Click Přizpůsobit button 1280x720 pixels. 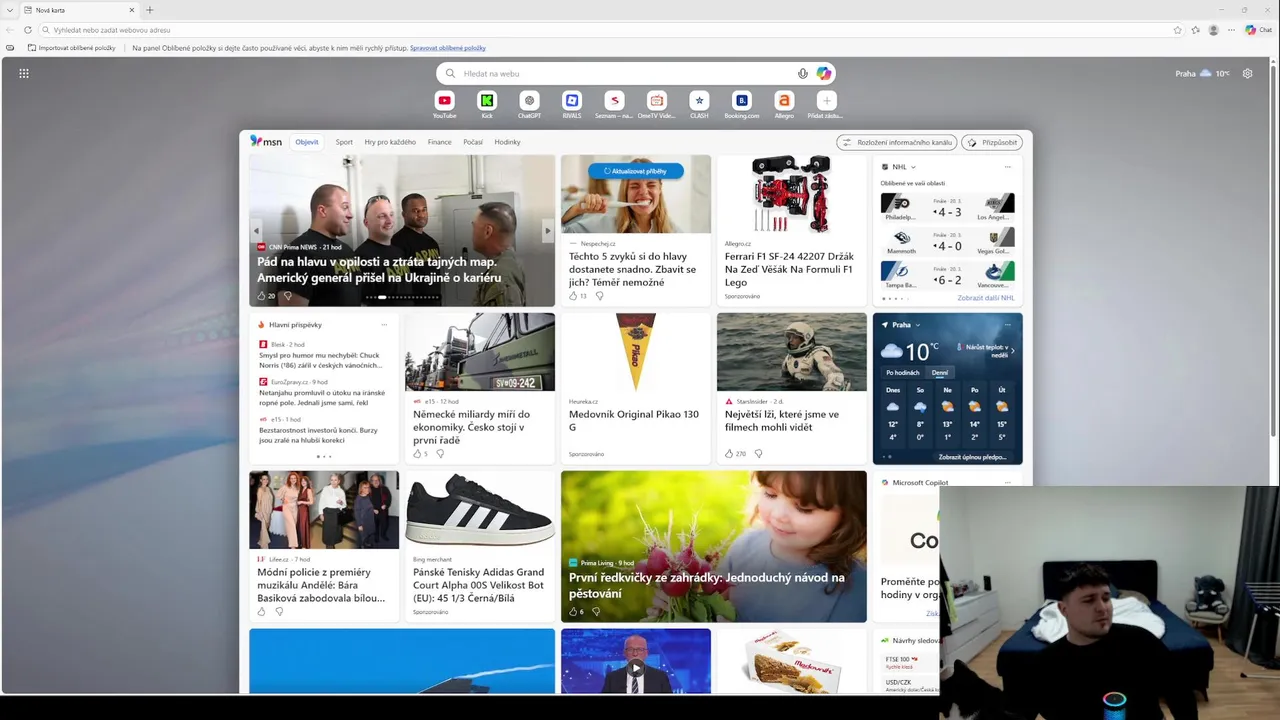click(x=992, y=143)
